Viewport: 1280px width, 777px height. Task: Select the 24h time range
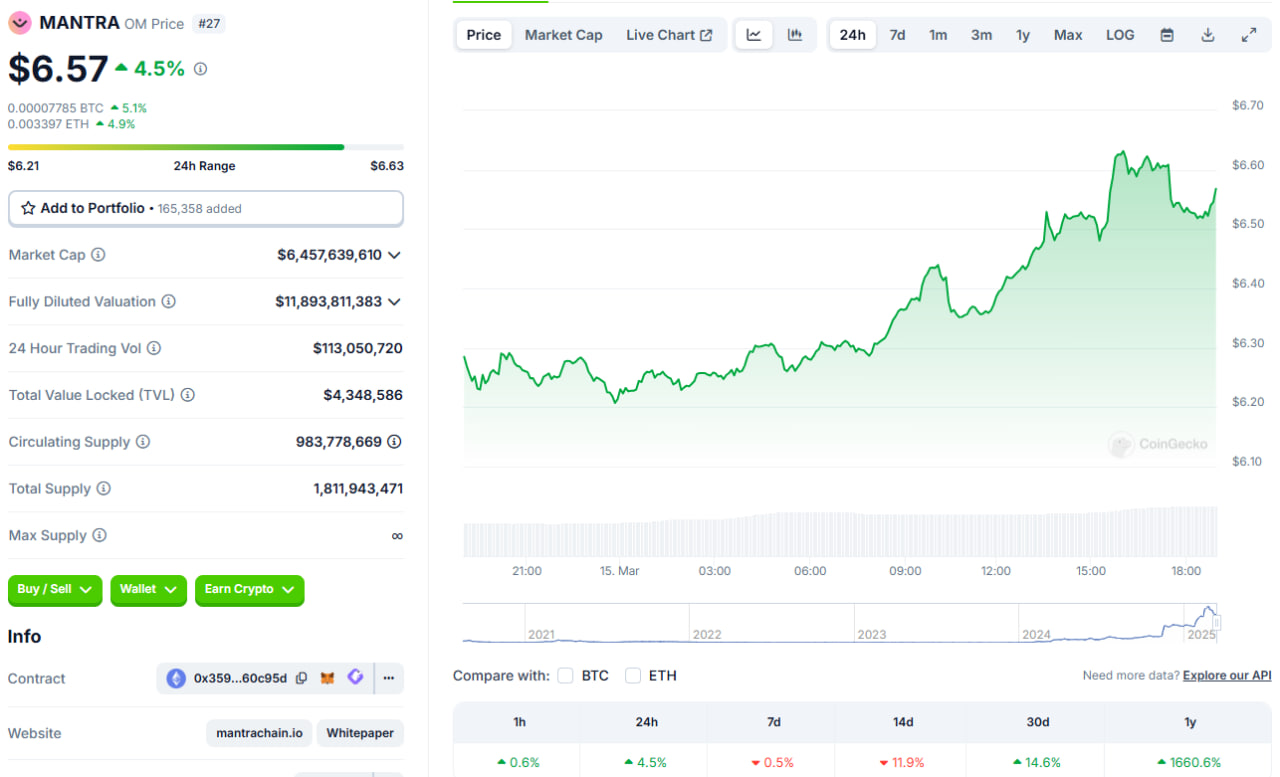pos(853,35)
